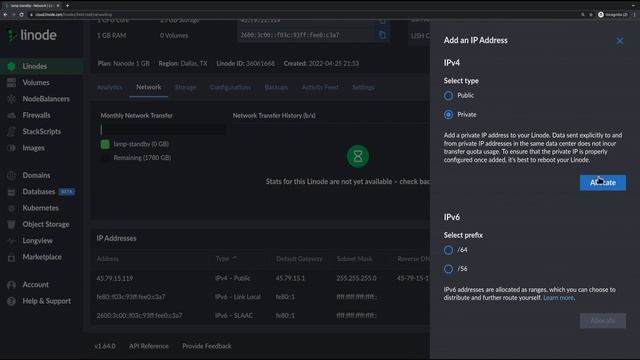Image resolution: width=640 pixels, height=360 pixels.
Task: Open Longview in the sidebar
Action: (41, 240)
